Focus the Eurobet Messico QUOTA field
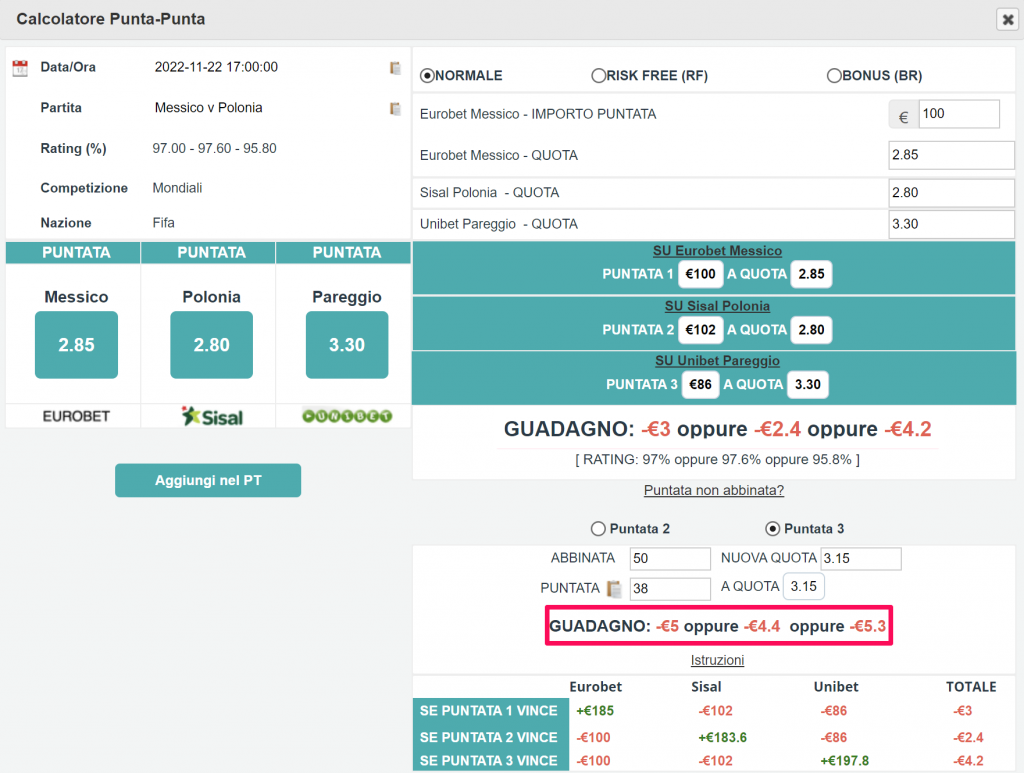 pyautogui.click(x=952, y=155)
